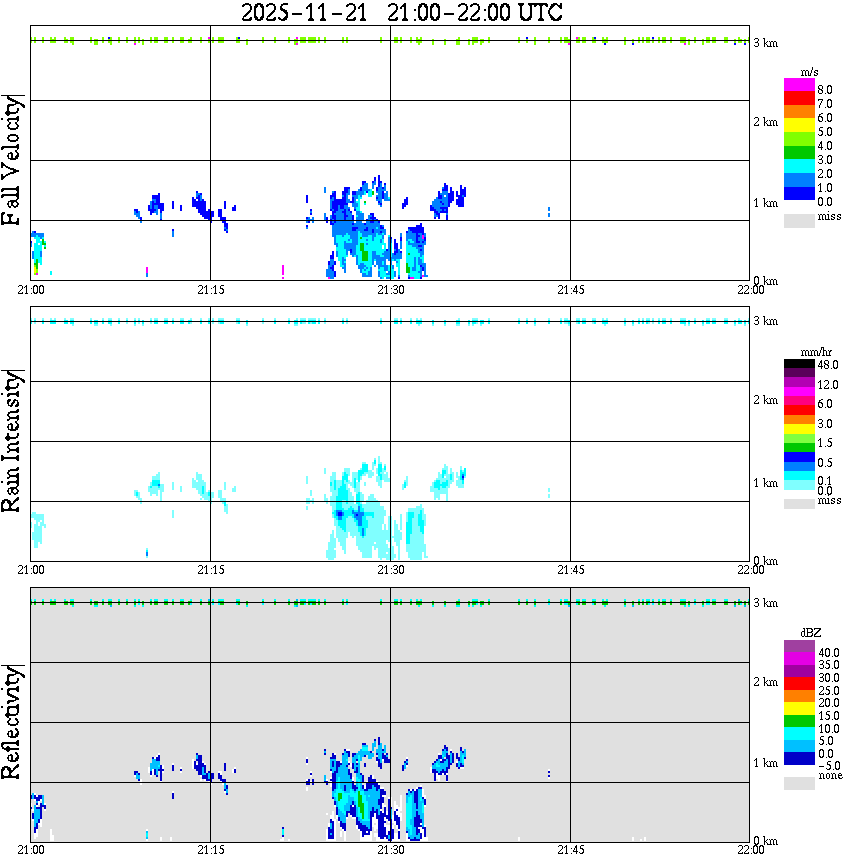Click the red 7.0 m/s legend swatch
Screen dimensions: 850x868
(799, 99)
